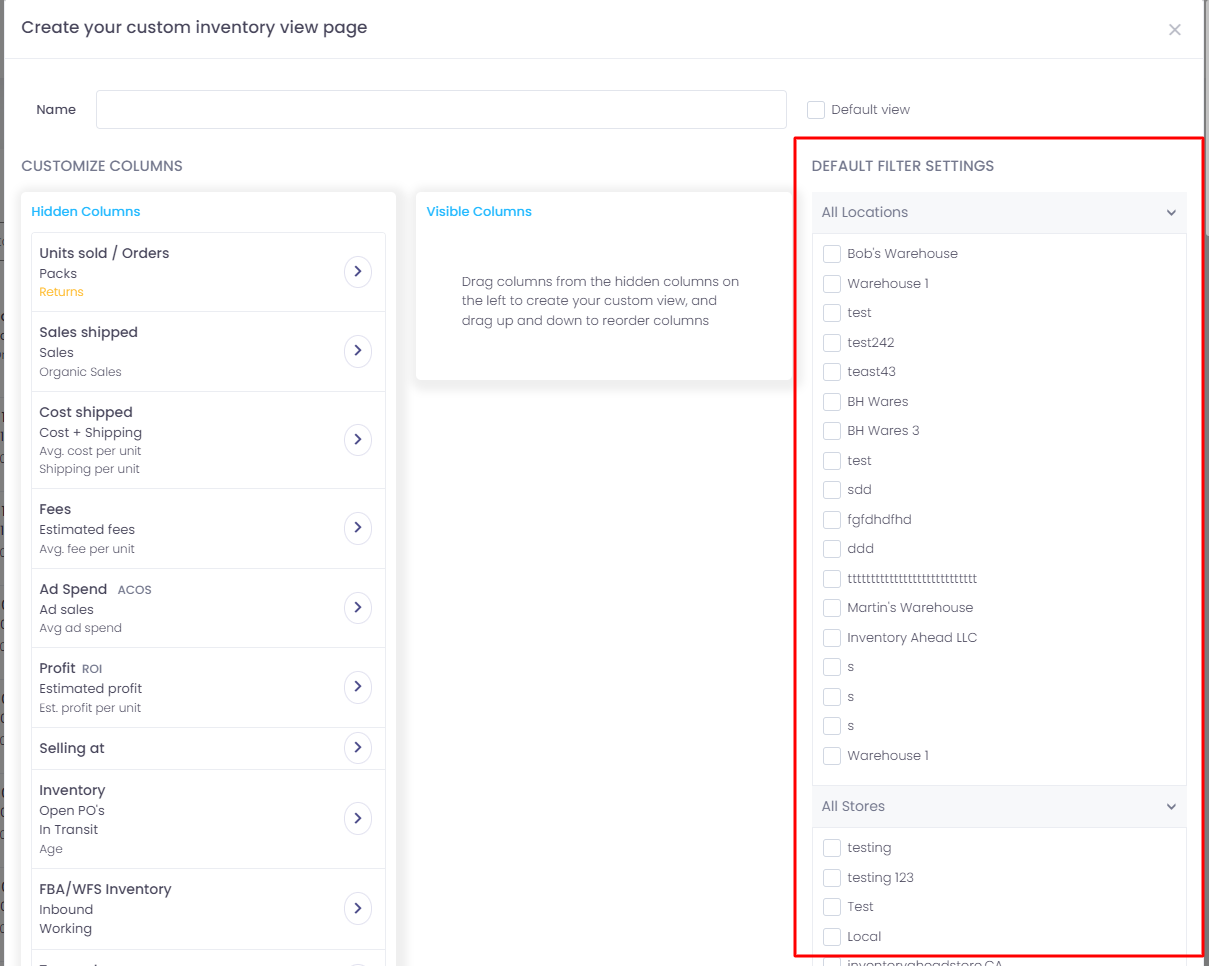Click the arrow icon beside Ad Spend
The height and width of the screenshot is (966, 1209).
358,607
